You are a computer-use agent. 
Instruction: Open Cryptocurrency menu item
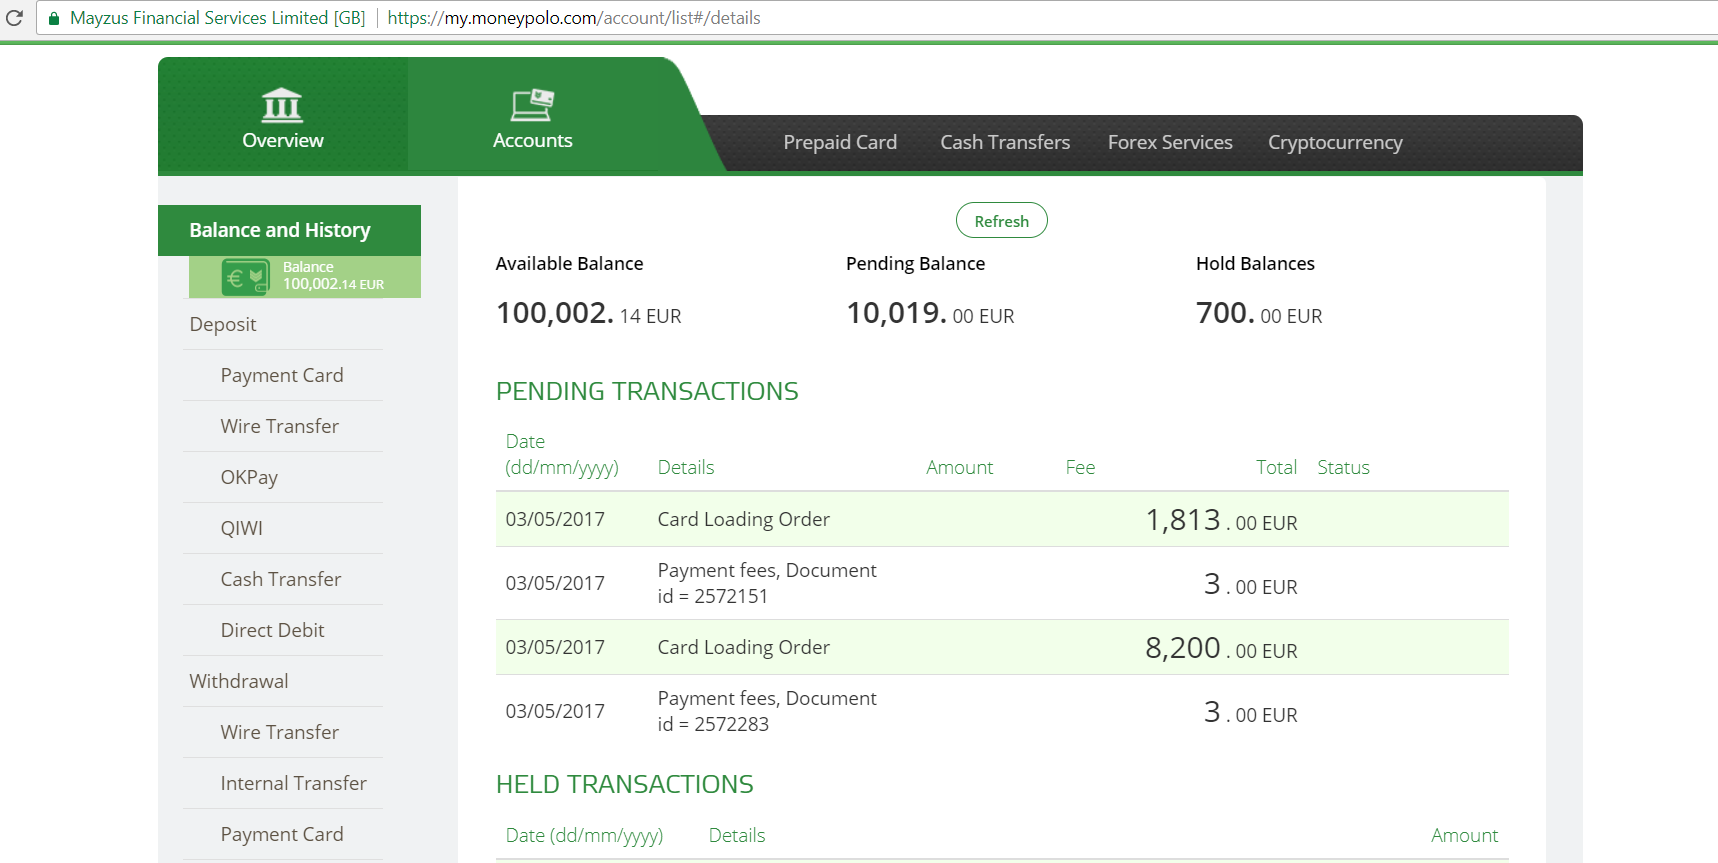[x=1335, y=143]
